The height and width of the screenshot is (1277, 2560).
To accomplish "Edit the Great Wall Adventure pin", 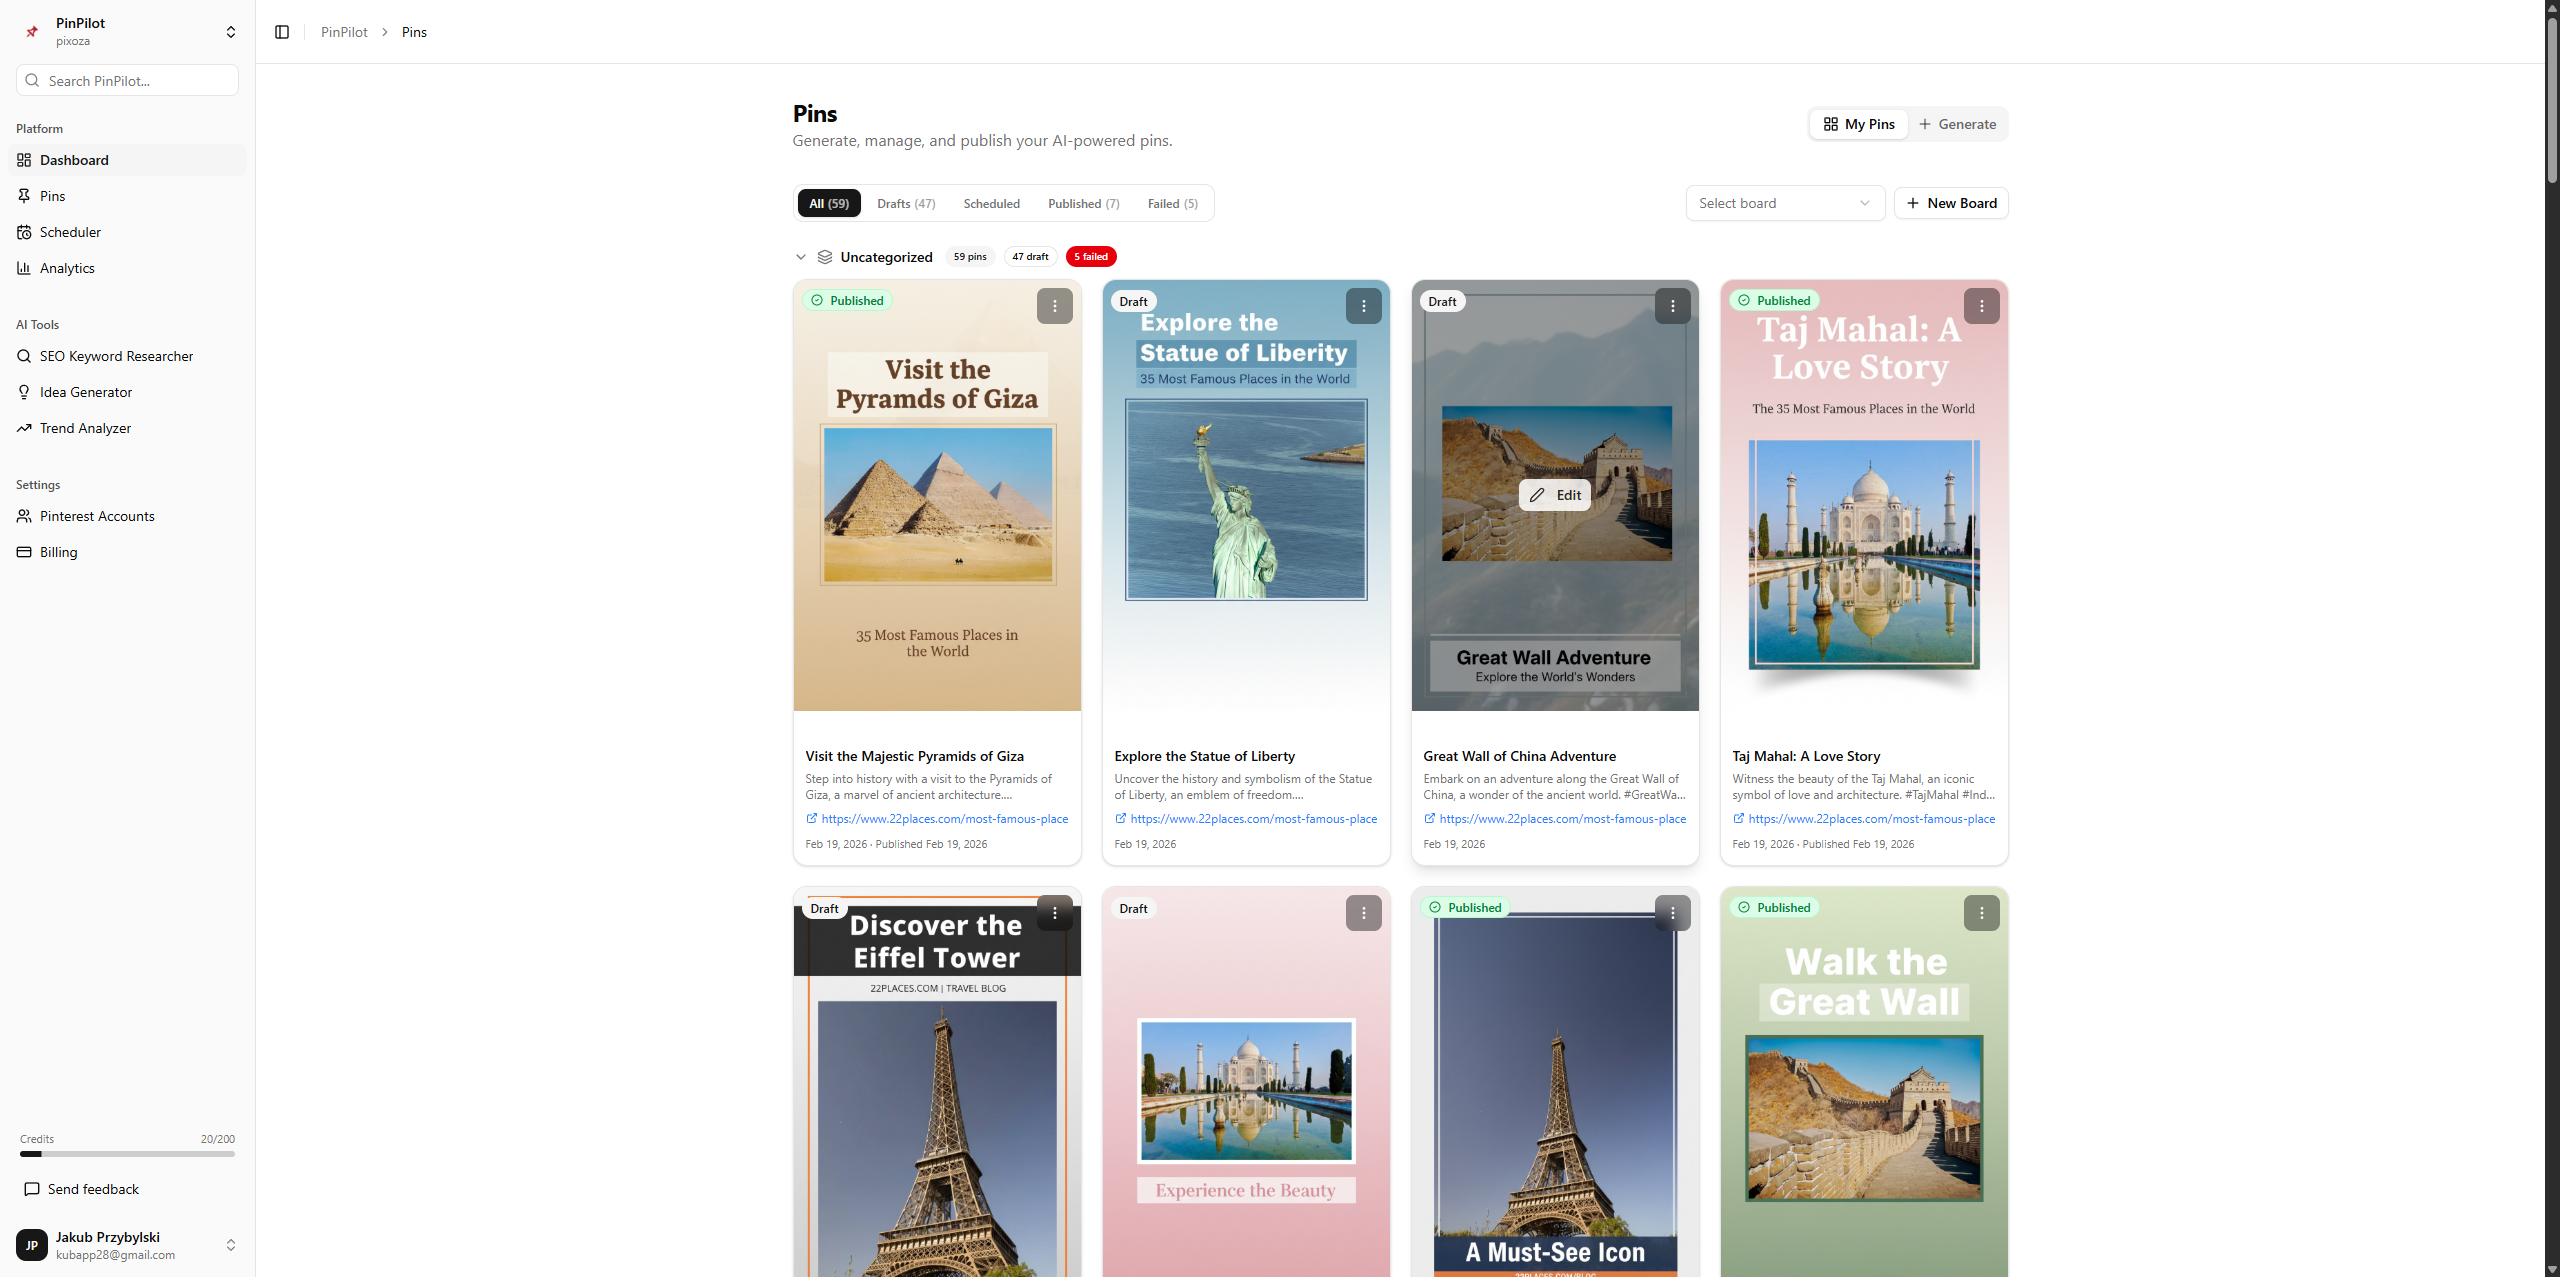I will (1555, 495).
